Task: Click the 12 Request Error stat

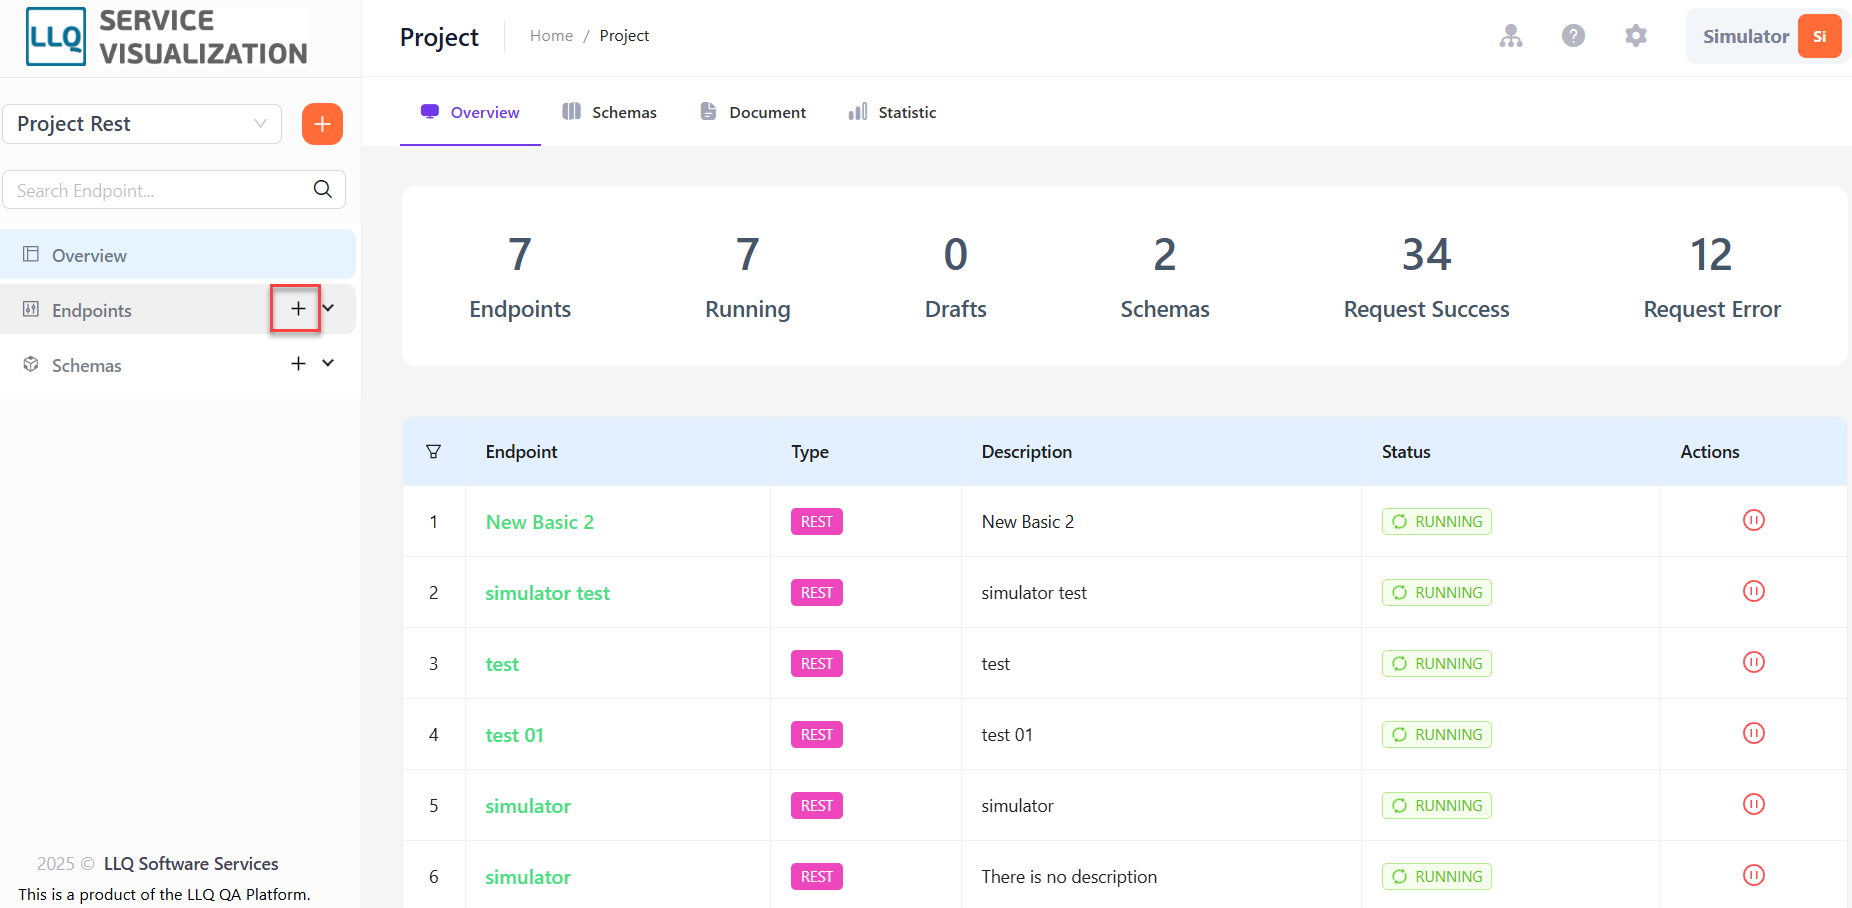Action: 1712,277
